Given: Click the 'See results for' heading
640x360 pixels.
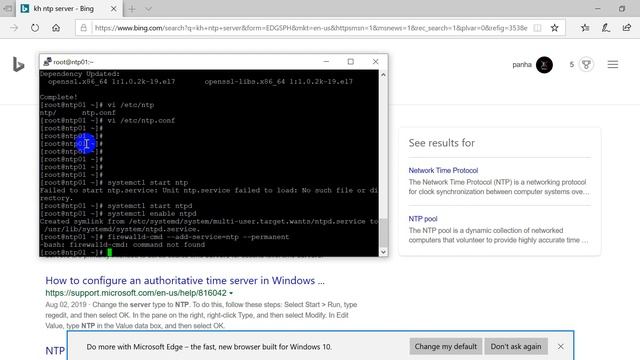Looking at the screenshot, I should 442,143.
